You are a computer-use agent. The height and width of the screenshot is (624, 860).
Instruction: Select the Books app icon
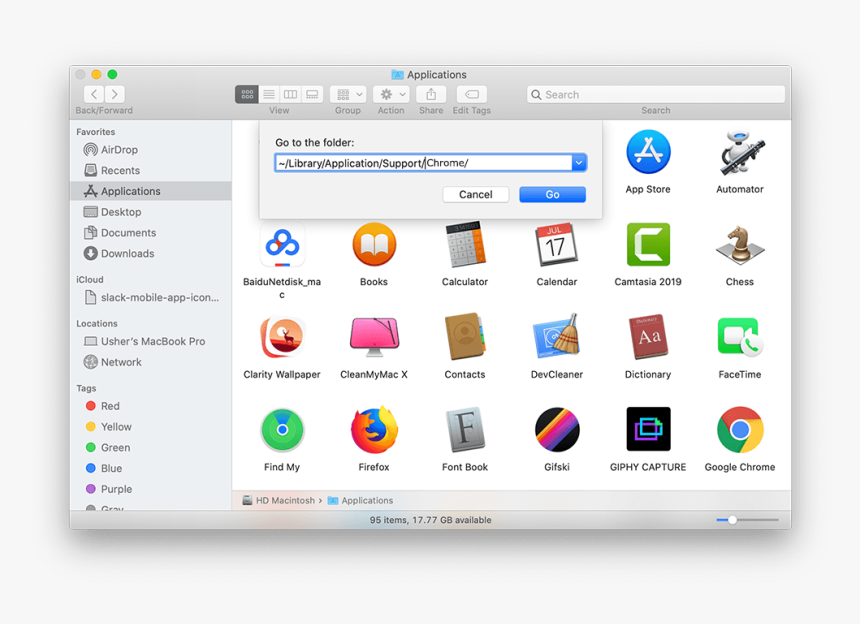374,245
